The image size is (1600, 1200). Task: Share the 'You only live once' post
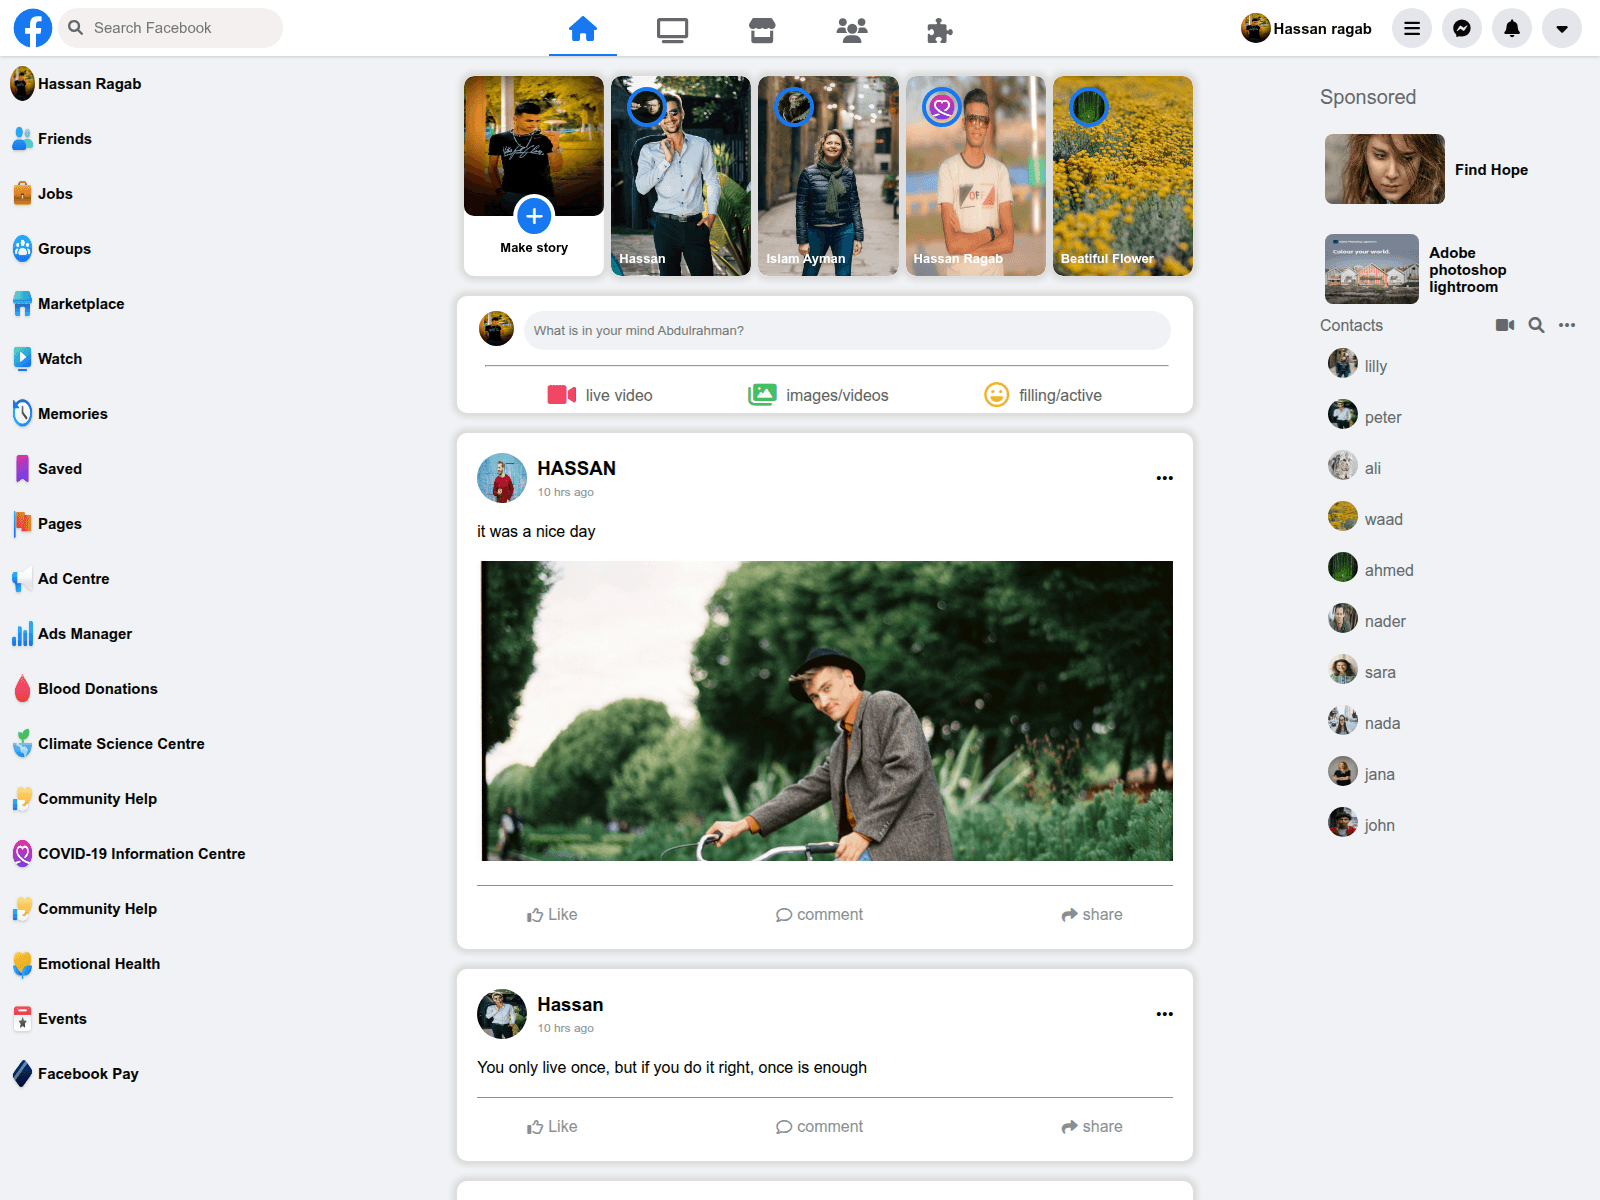click(1092, 1127)
